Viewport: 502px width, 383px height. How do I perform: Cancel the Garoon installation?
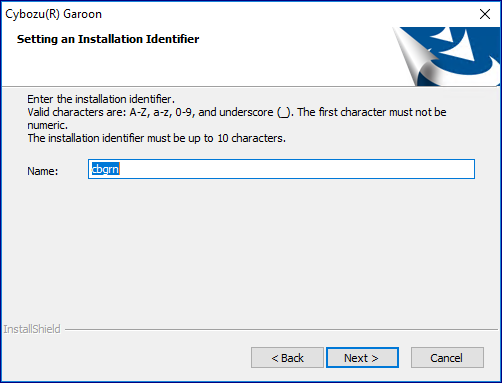coord(447,358)
